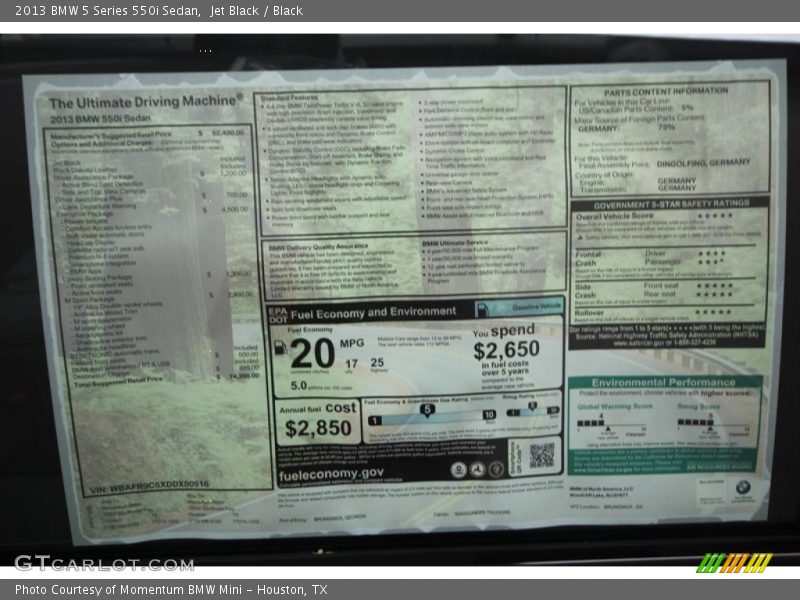Image resolution: width=800 pixels, height=600 pixels.
Task: Click the 'Jet Black / Black' caption text
Action: tap(257, 11)
